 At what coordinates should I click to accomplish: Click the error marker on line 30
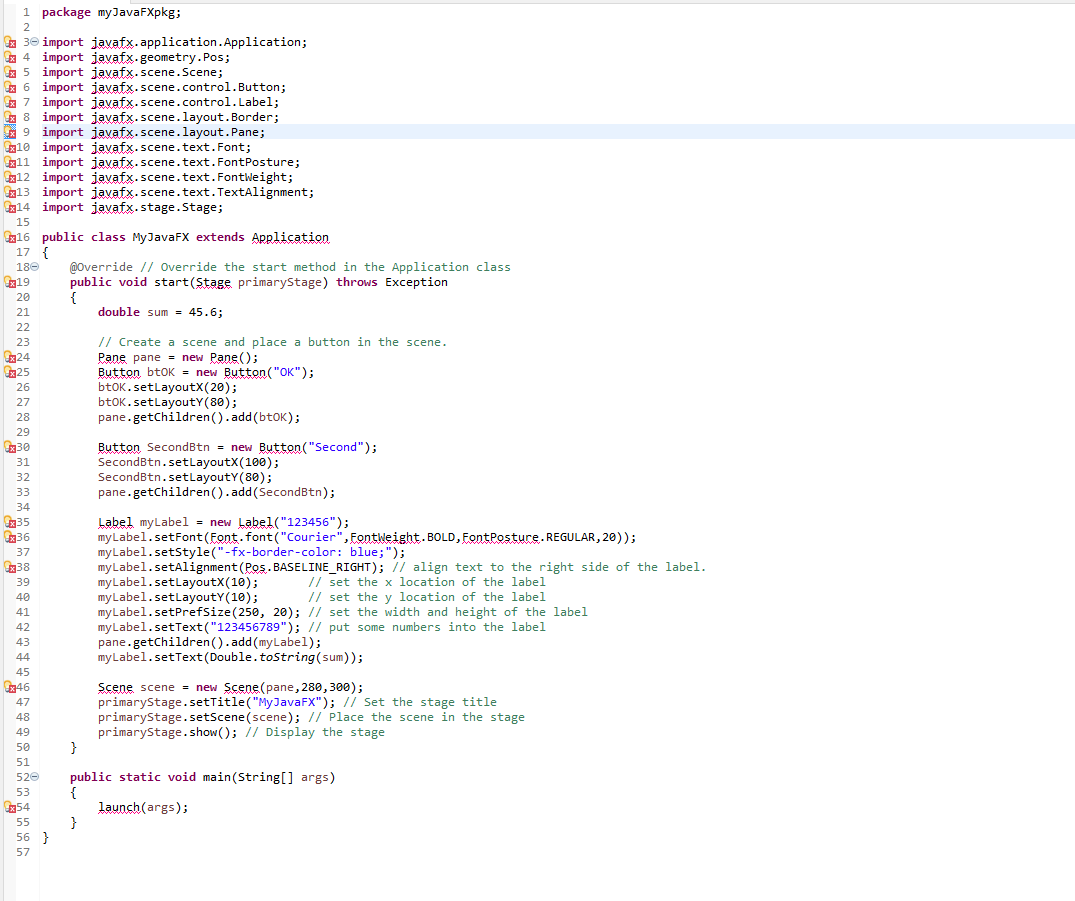click(x=10, y=448)
